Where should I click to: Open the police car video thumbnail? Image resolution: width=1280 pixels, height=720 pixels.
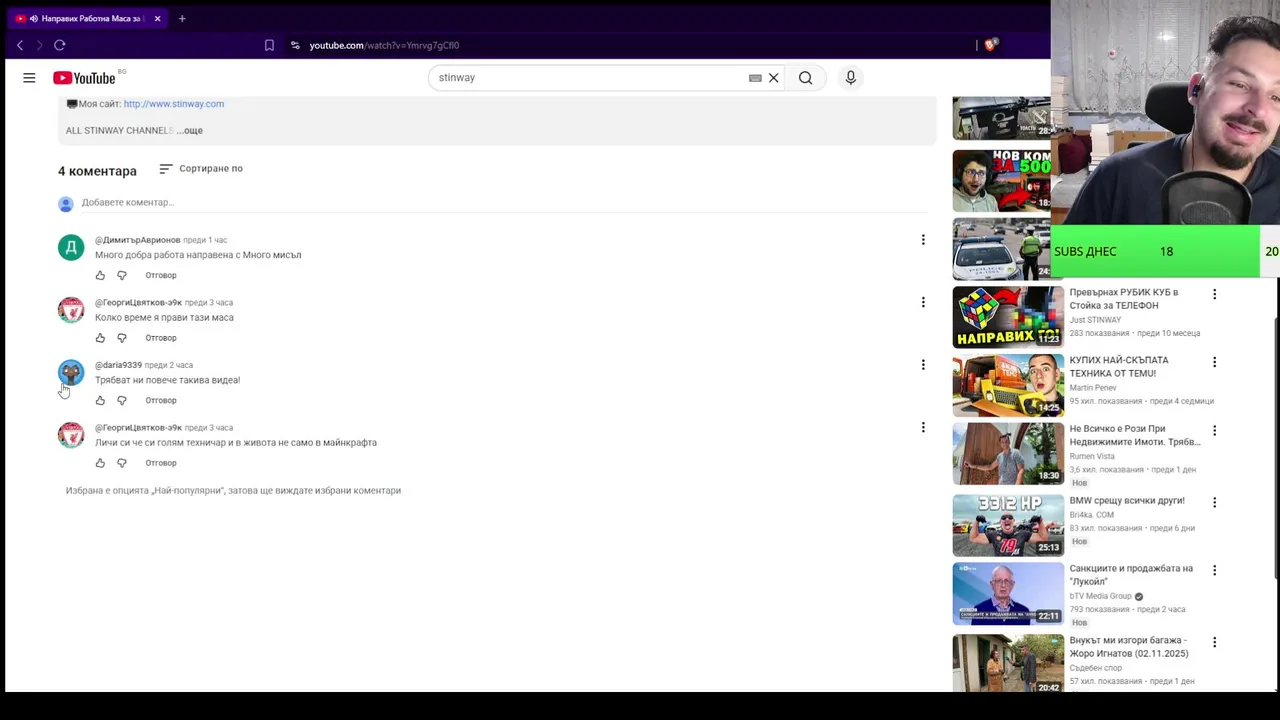pos(1001,249)
